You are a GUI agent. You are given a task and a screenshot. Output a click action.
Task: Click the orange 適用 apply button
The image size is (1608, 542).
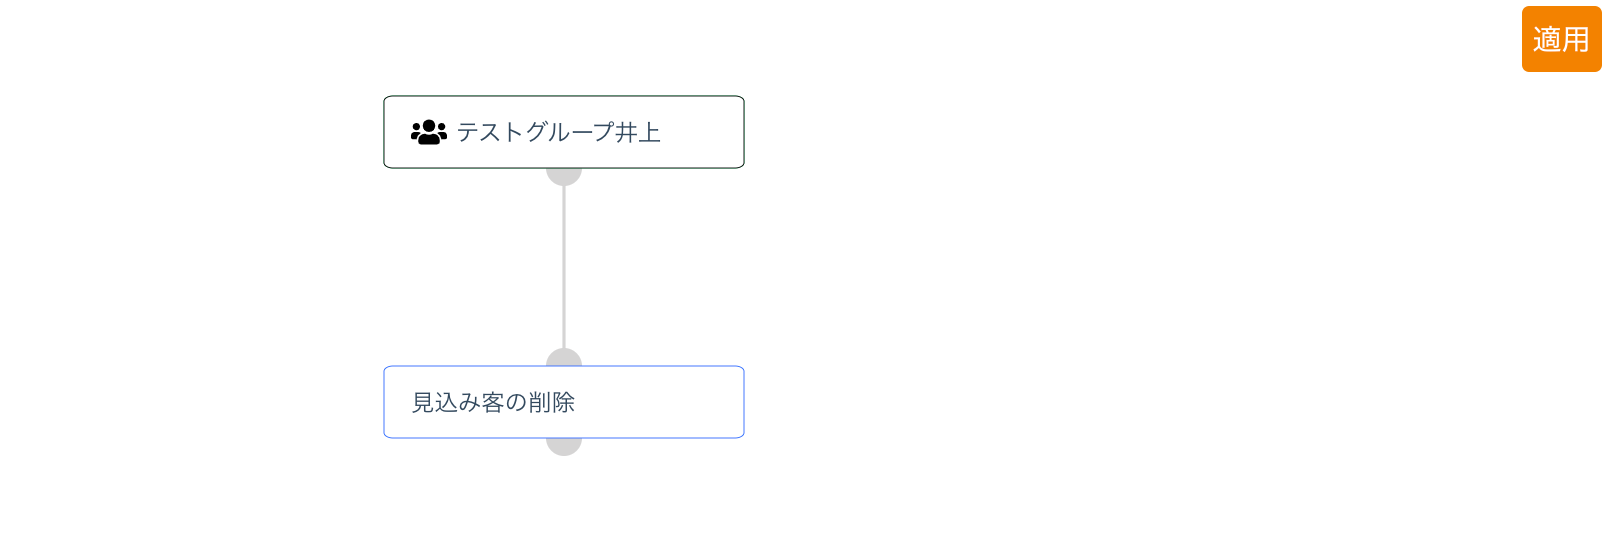(x=1561, y=39)
